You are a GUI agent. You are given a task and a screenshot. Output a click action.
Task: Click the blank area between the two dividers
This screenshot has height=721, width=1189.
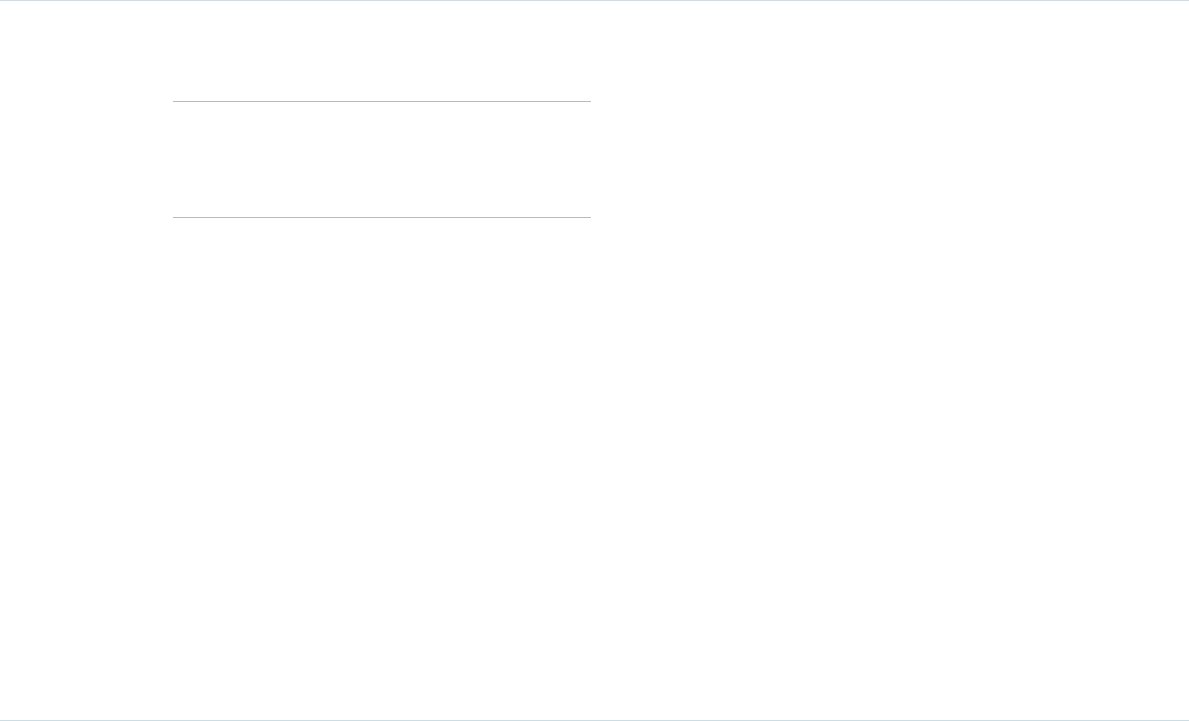(x=382, y=159)
